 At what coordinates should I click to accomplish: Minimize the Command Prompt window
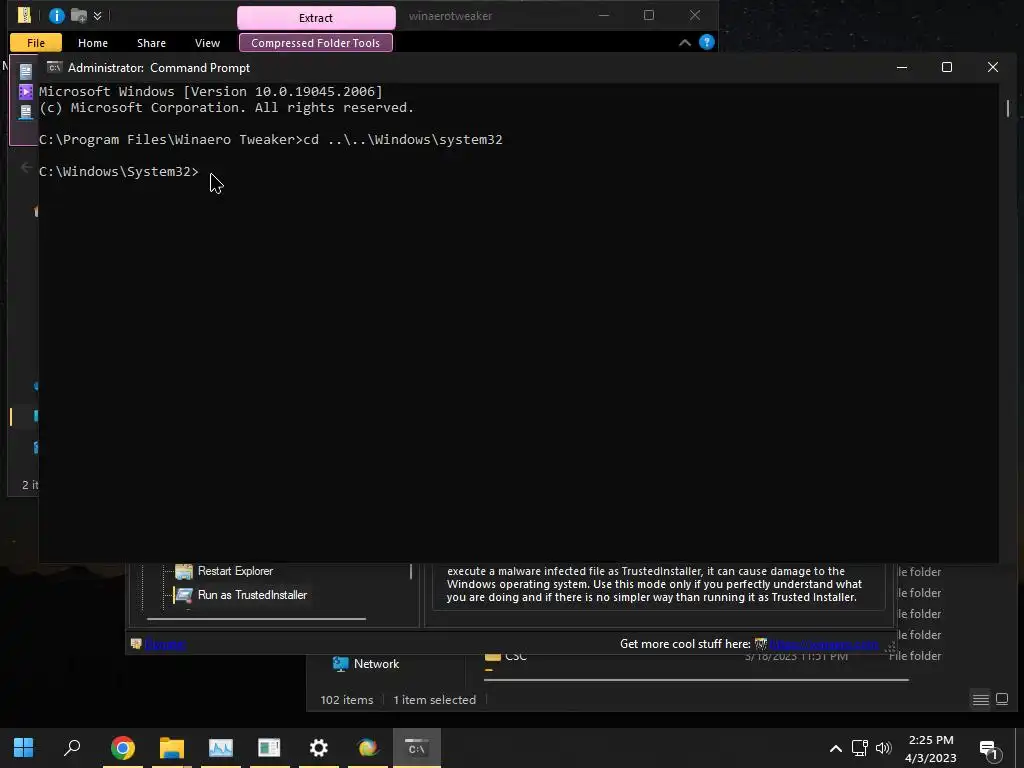pyautogui.click(x=902, y=67)
